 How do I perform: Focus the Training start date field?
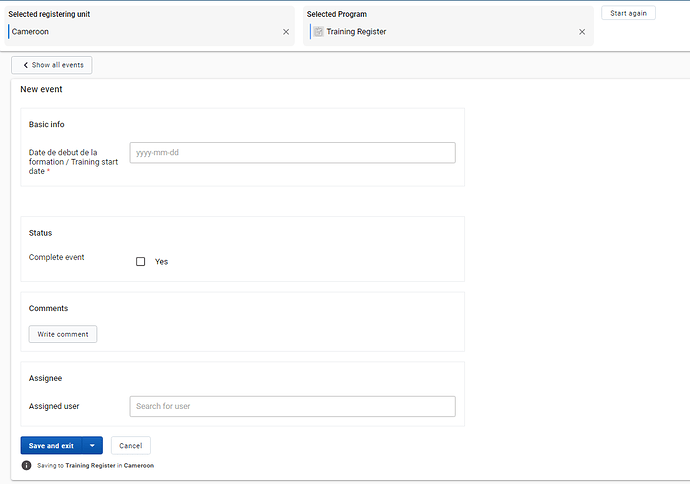(292, 153)
